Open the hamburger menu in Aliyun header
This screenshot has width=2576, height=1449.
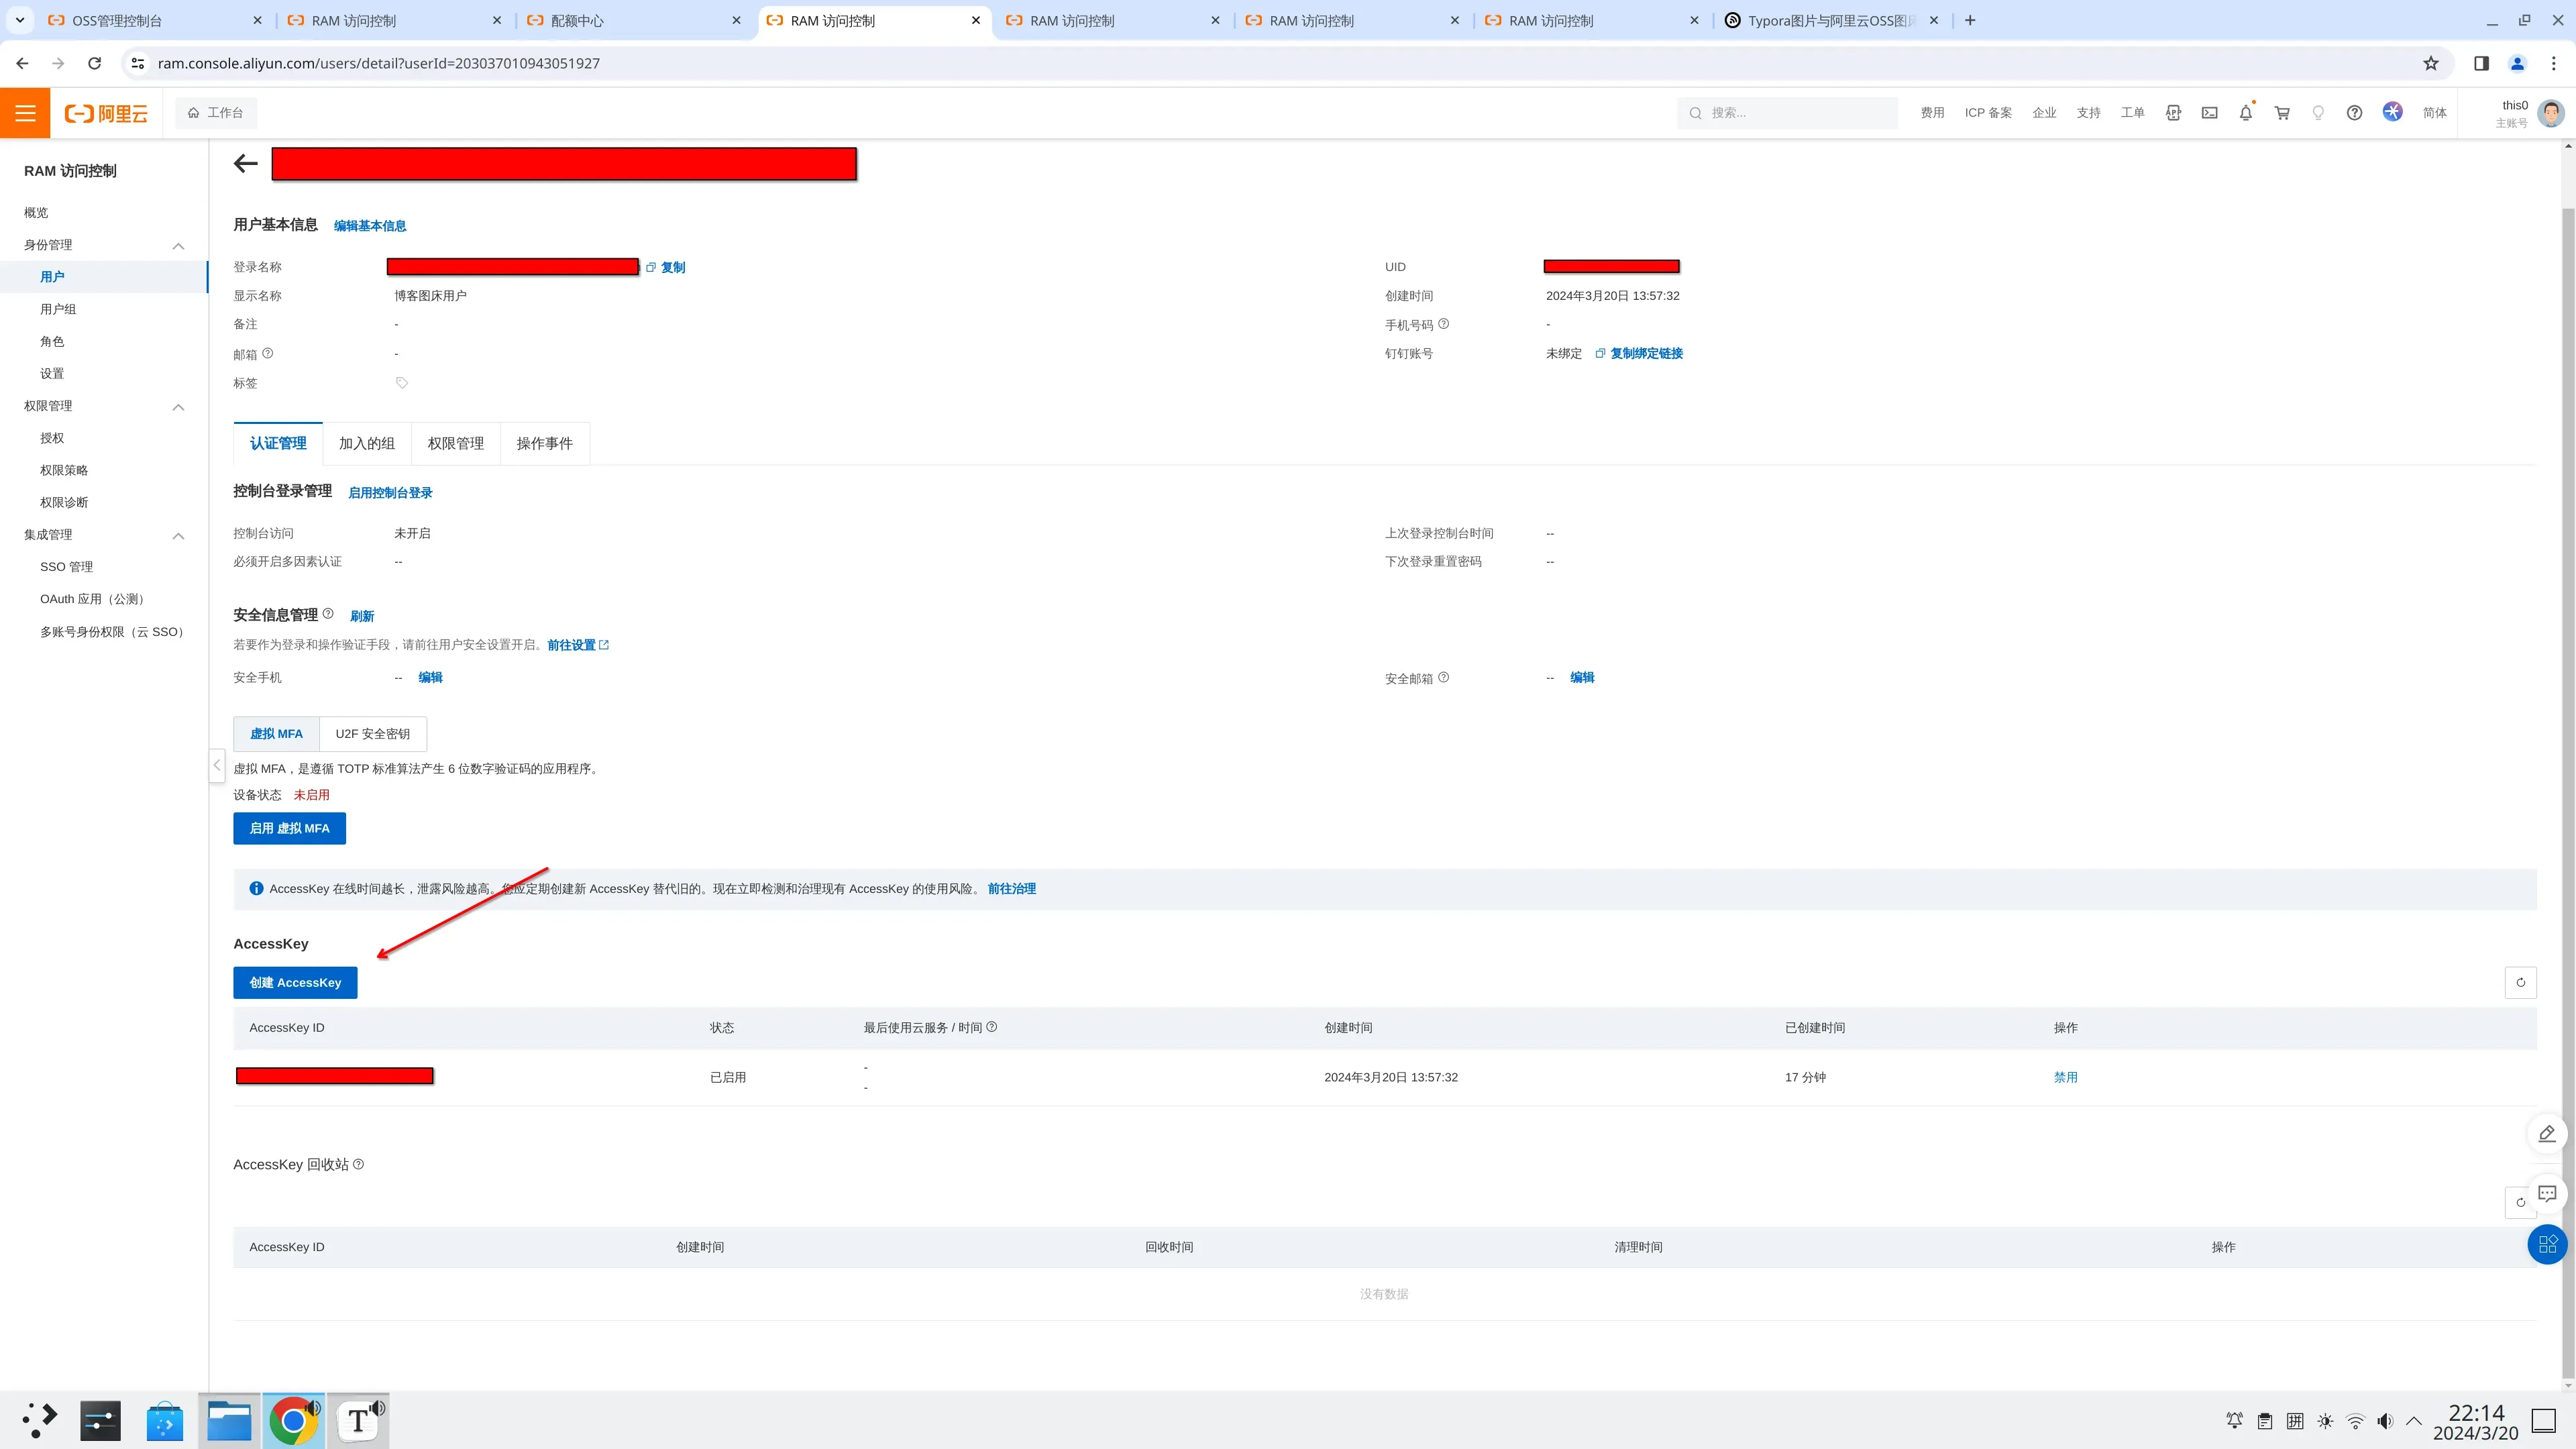click(x=25, y=113)
